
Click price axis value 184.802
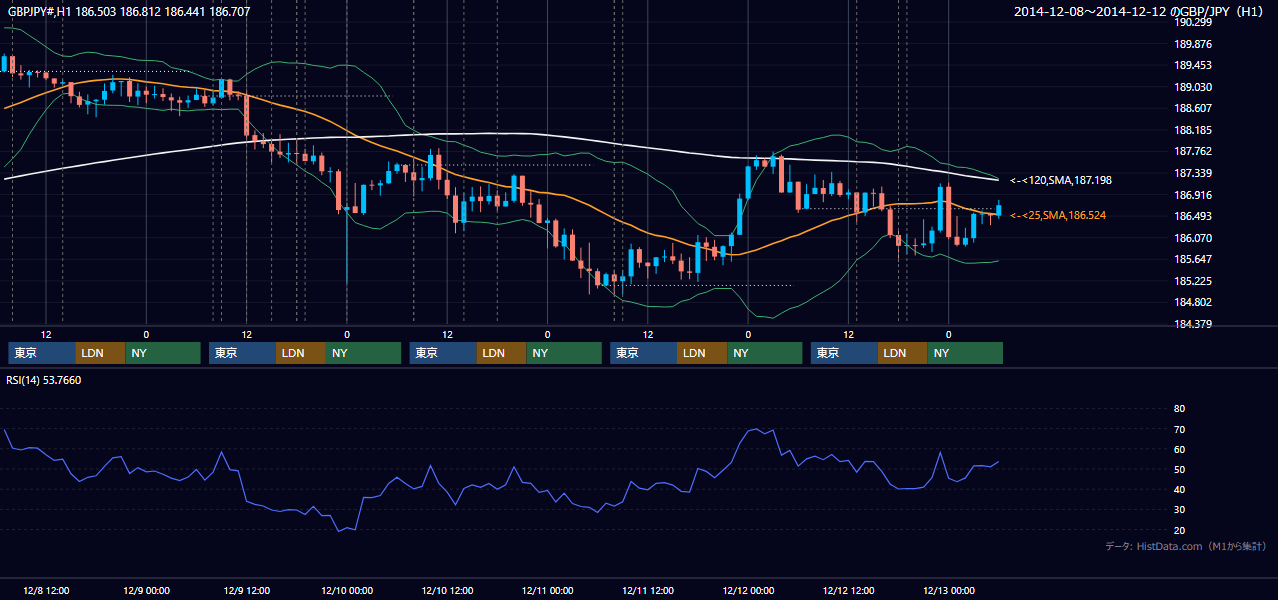pos(1194,302)
